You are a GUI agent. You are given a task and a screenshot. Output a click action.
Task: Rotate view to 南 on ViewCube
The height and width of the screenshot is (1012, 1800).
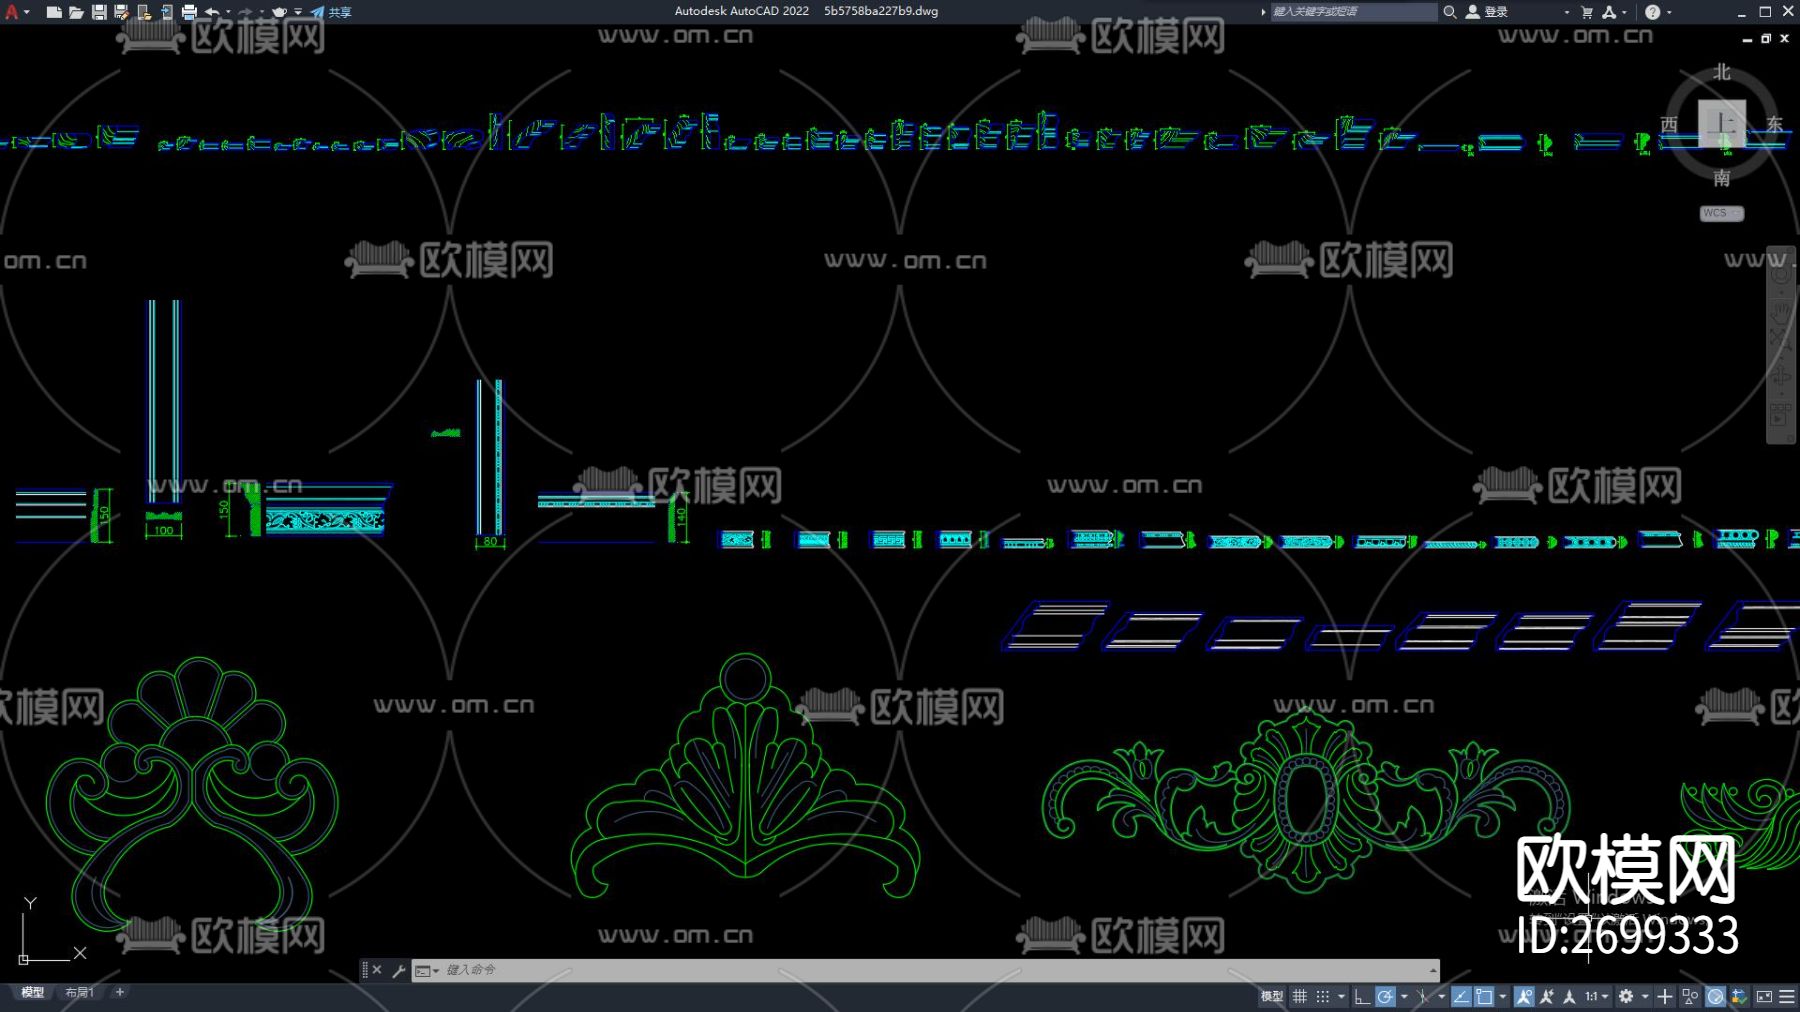[1721, 178]
